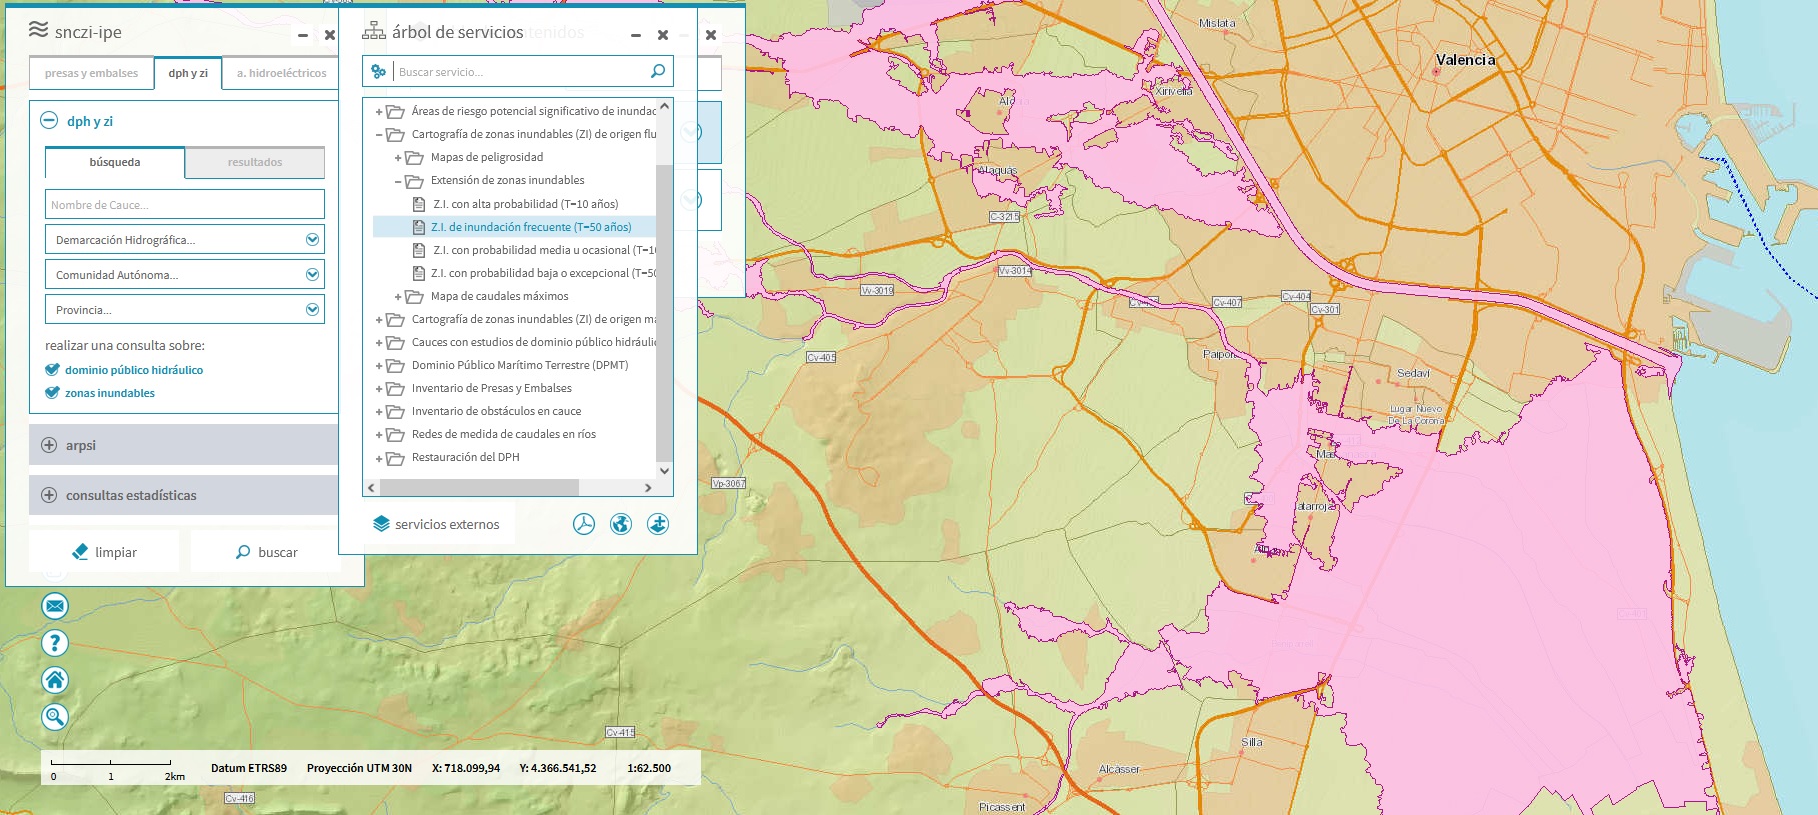The width and height of the screenshot is (1818, 815).
Task: Collapse the dph y zi section
Action: (49, 120)
